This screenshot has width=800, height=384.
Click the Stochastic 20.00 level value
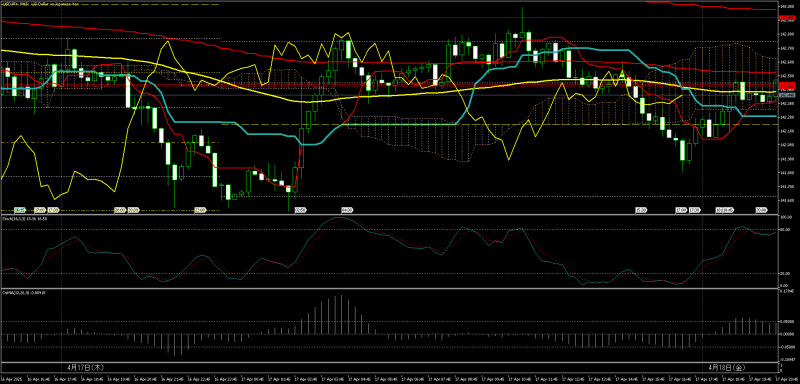coord(786,273)
